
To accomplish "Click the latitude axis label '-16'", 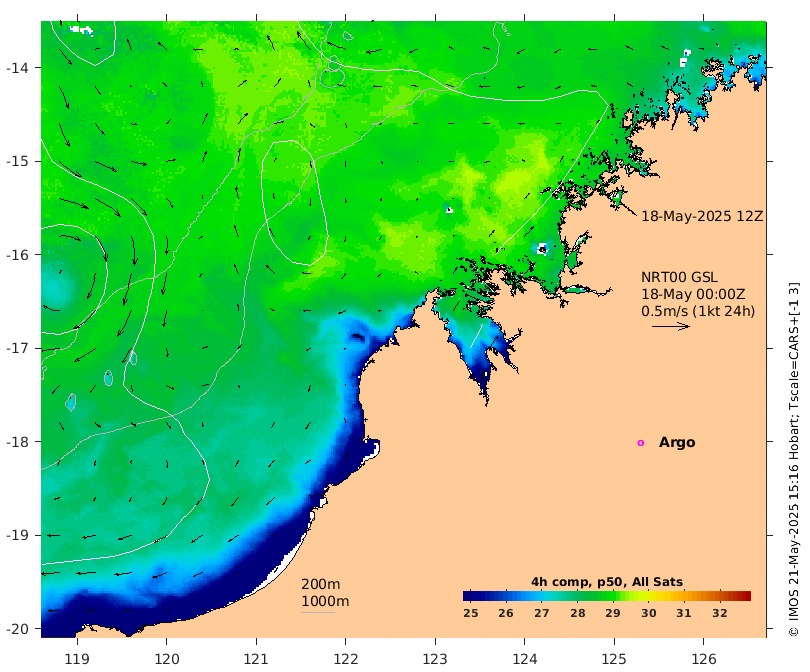I will [x=17, y=255].
